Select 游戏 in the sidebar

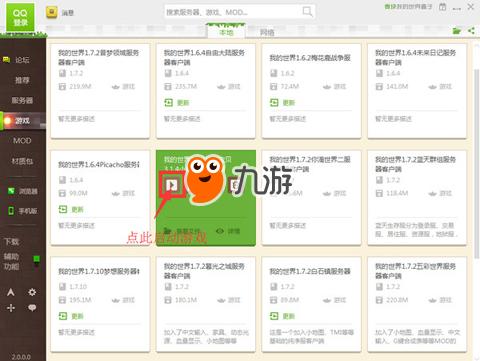pyautogui.click(x=22, y=121)
